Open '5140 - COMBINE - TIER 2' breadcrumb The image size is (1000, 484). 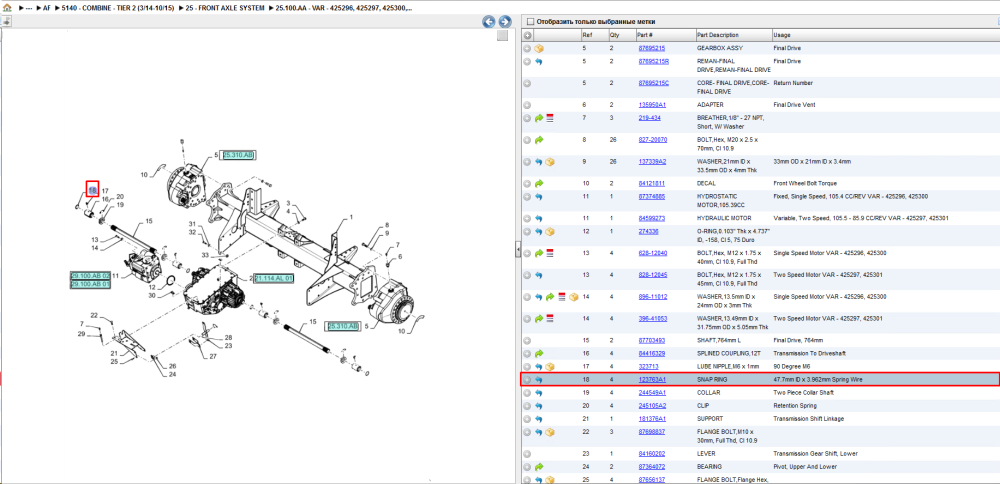click(x=118, y=9)
